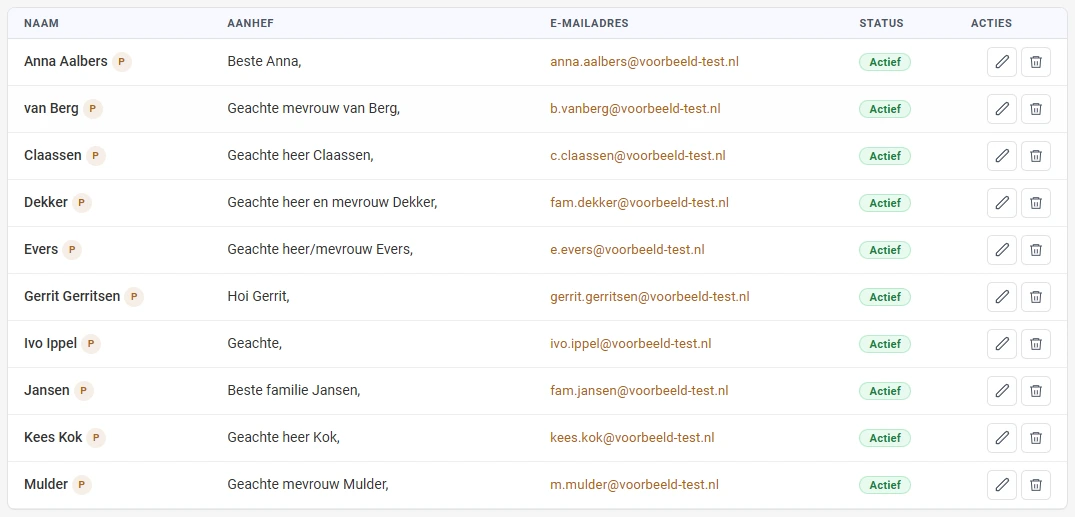Screen dimensions: 1075x517
Task: Click salutation 'Geachte heer Kok,'
Action: 284,437
